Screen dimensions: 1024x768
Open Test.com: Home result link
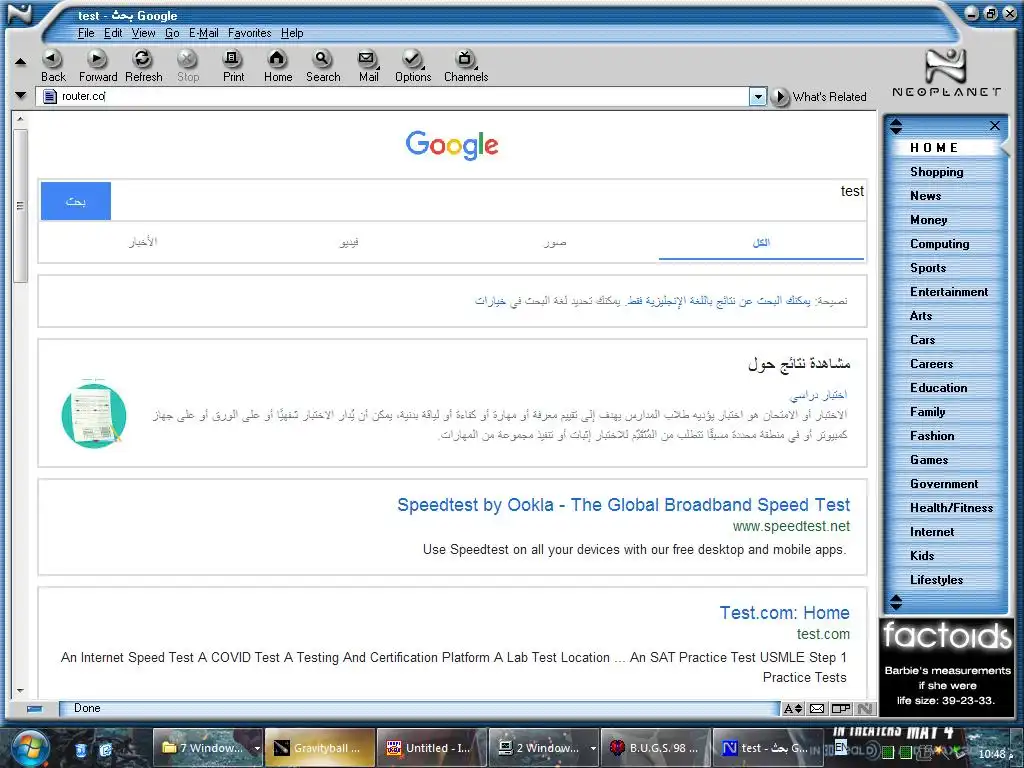784,613
